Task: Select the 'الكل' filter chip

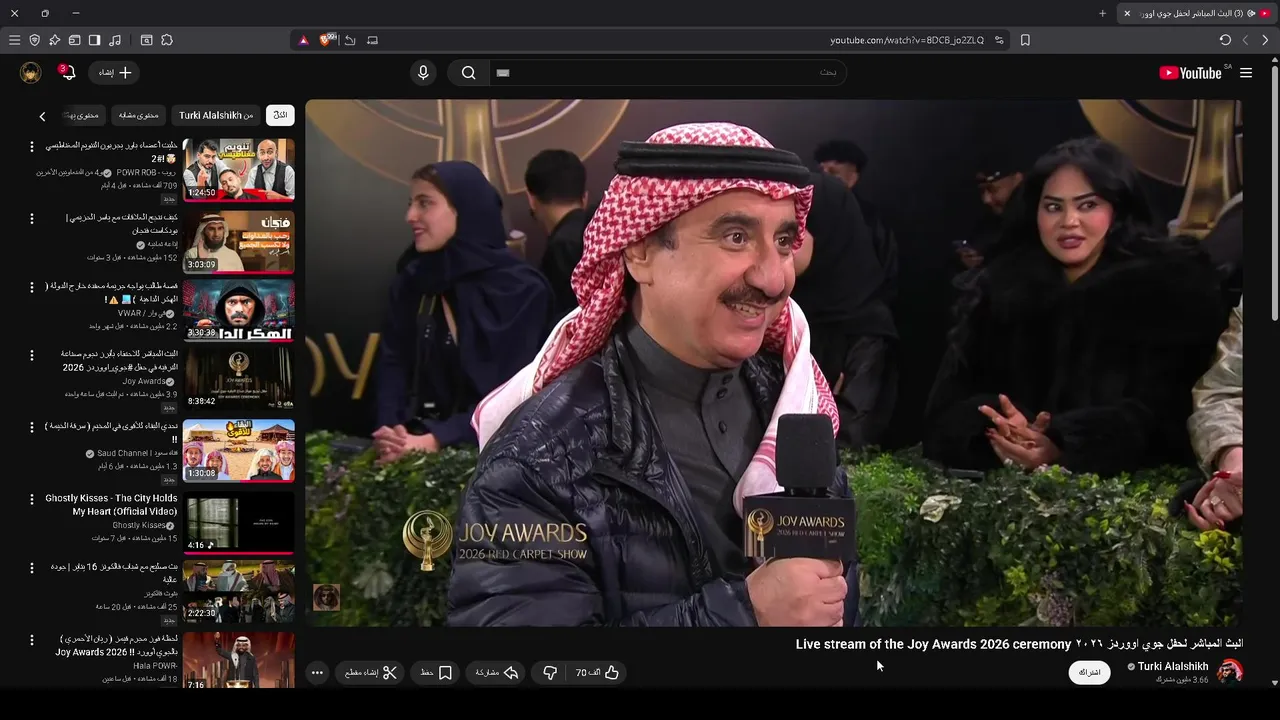Action: pos(280,115)
